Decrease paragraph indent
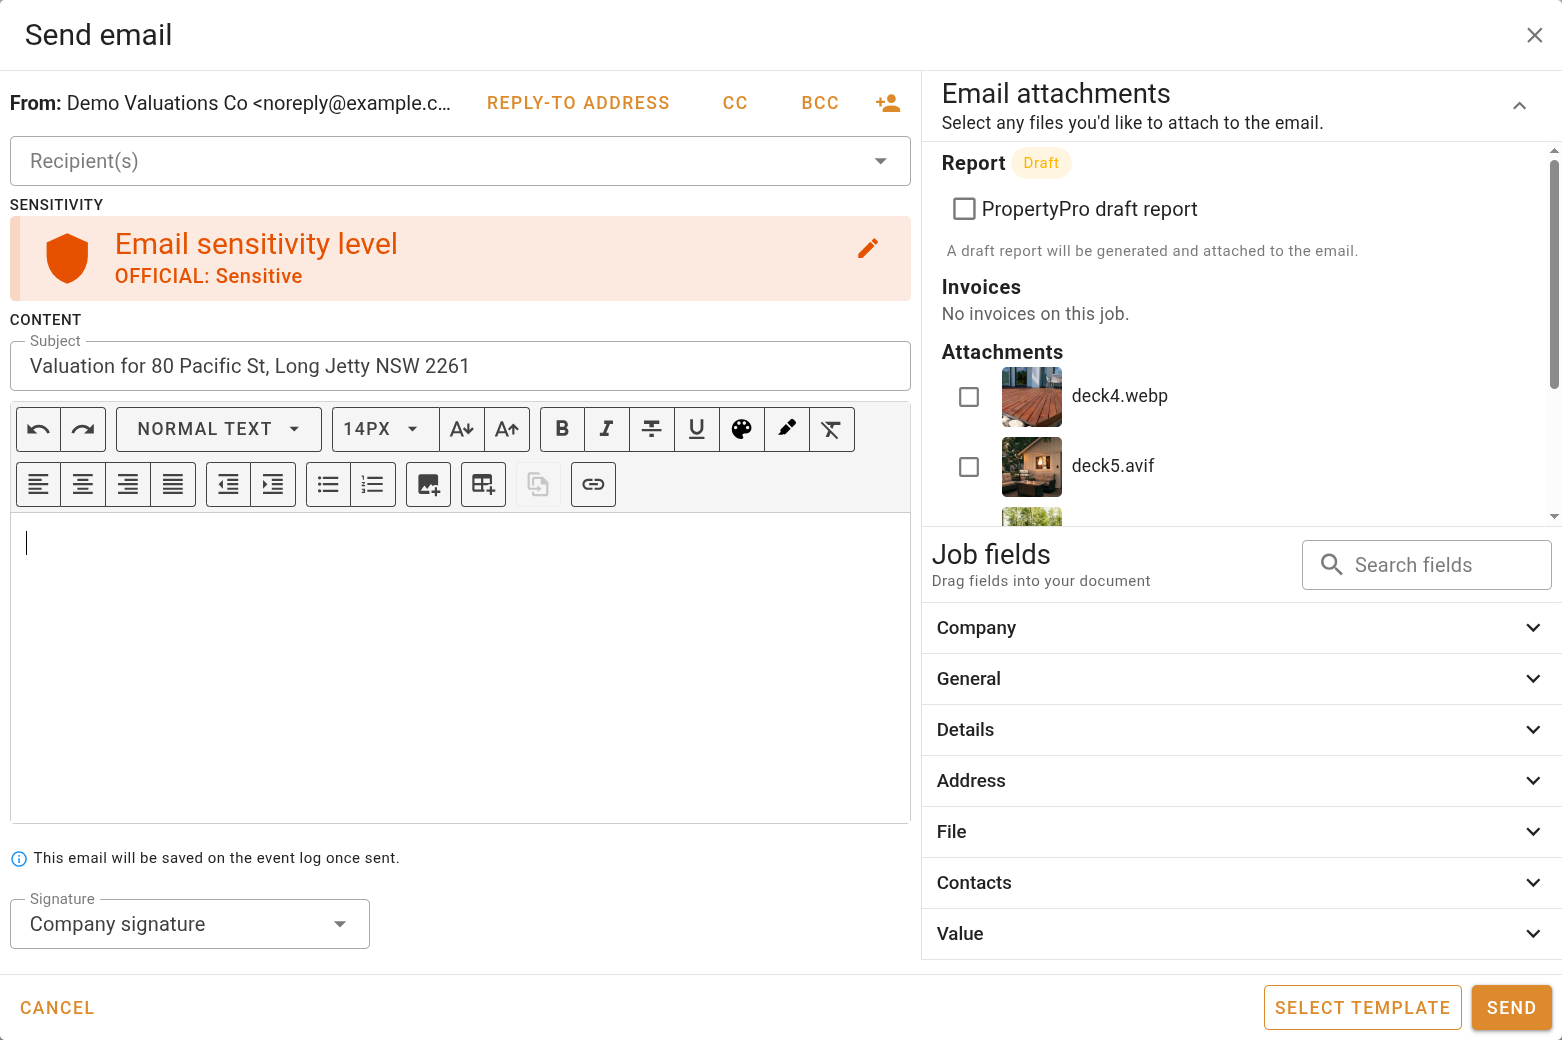The image size is (1562, 1040). pos(228,484)
